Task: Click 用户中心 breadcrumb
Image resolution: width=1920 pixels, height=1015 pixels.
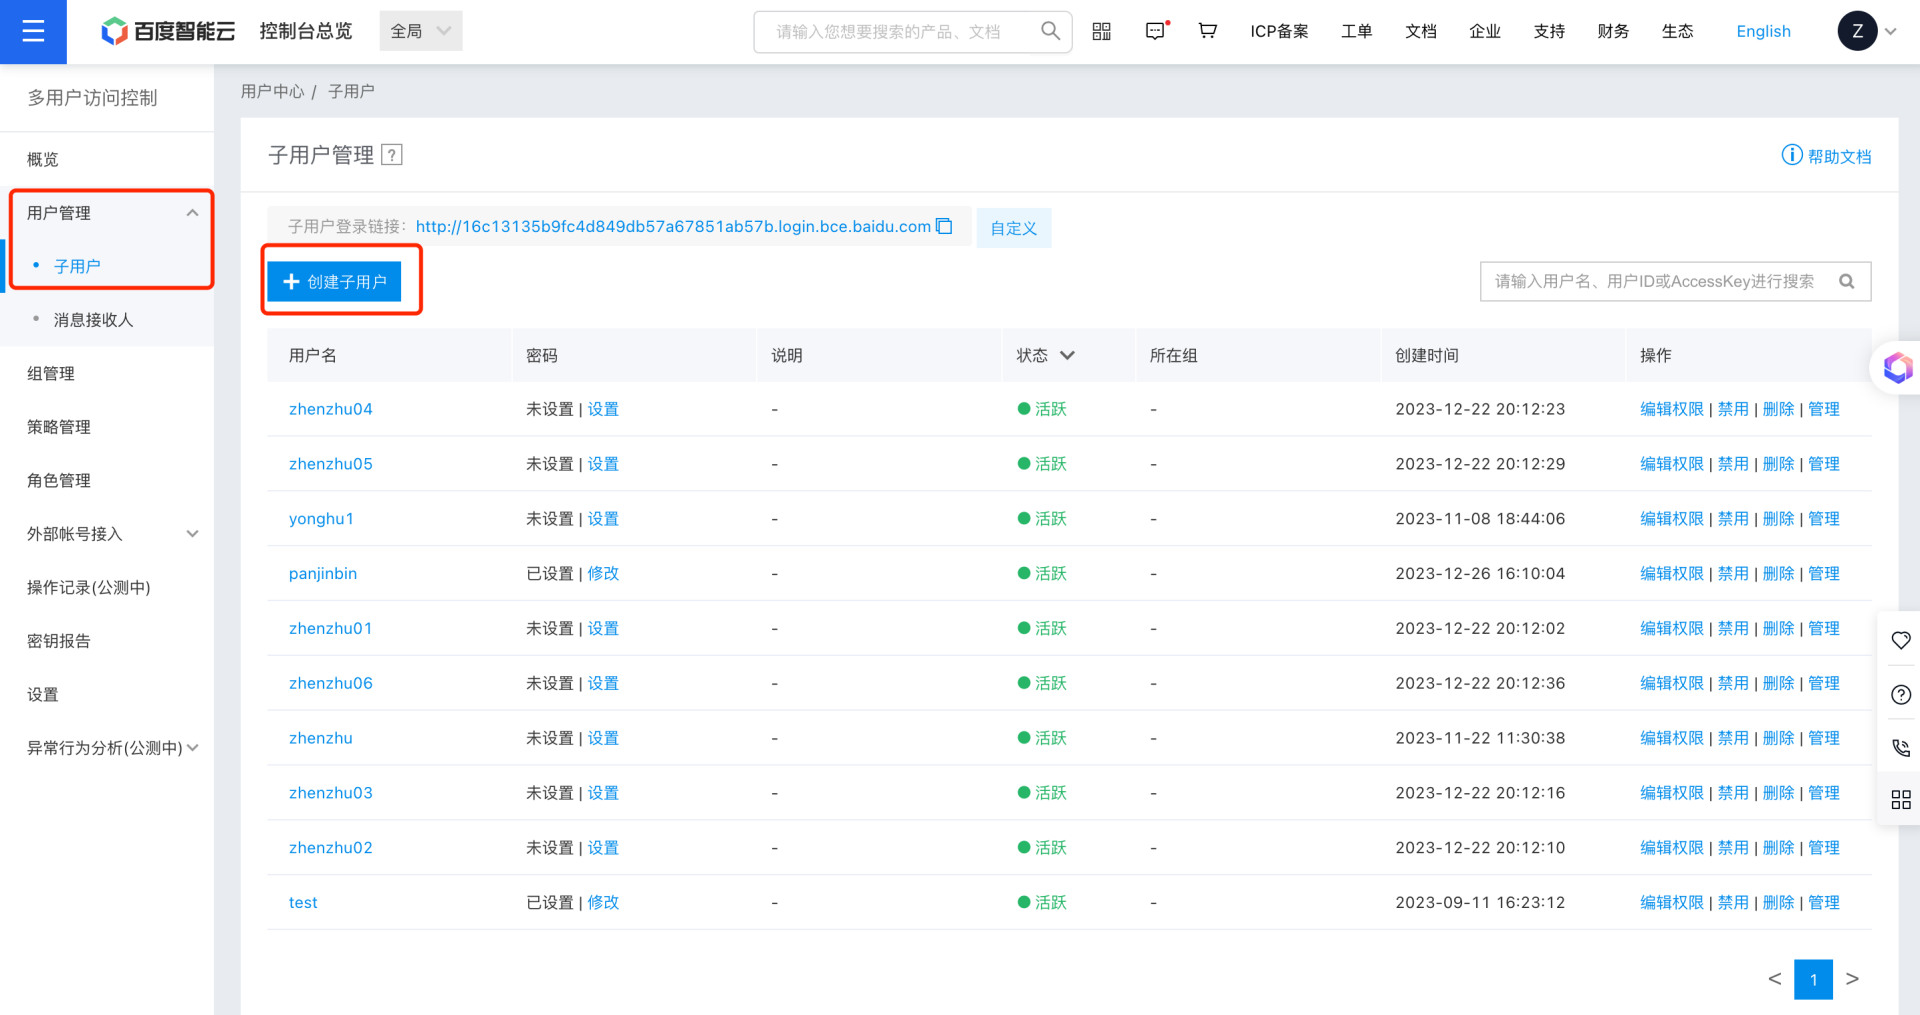Action: (272, 91)
